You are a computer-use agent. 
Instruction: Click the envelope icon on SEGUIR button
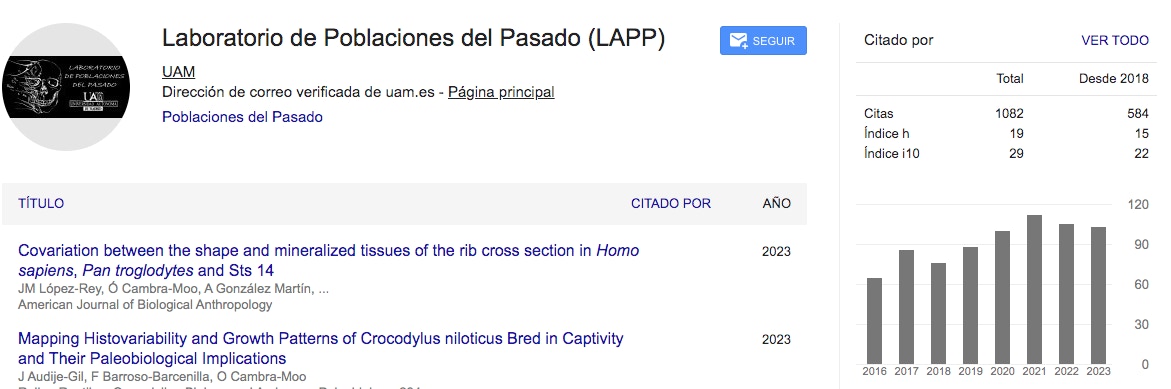(739, 41)
